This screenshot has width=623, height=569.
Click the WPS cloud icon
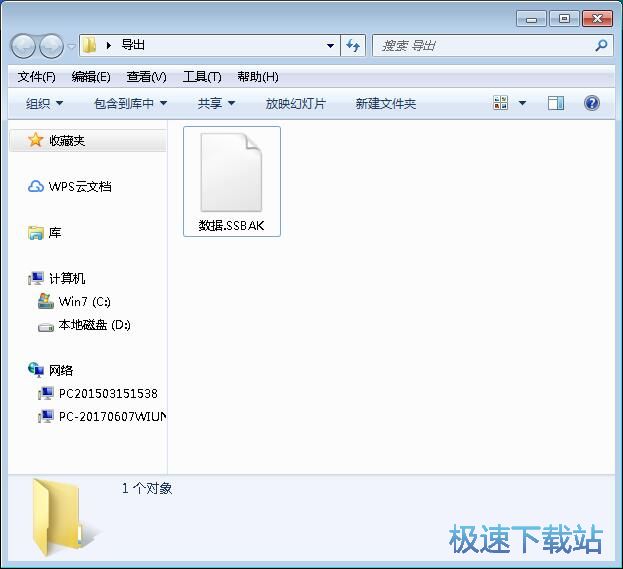pos(36,186)
